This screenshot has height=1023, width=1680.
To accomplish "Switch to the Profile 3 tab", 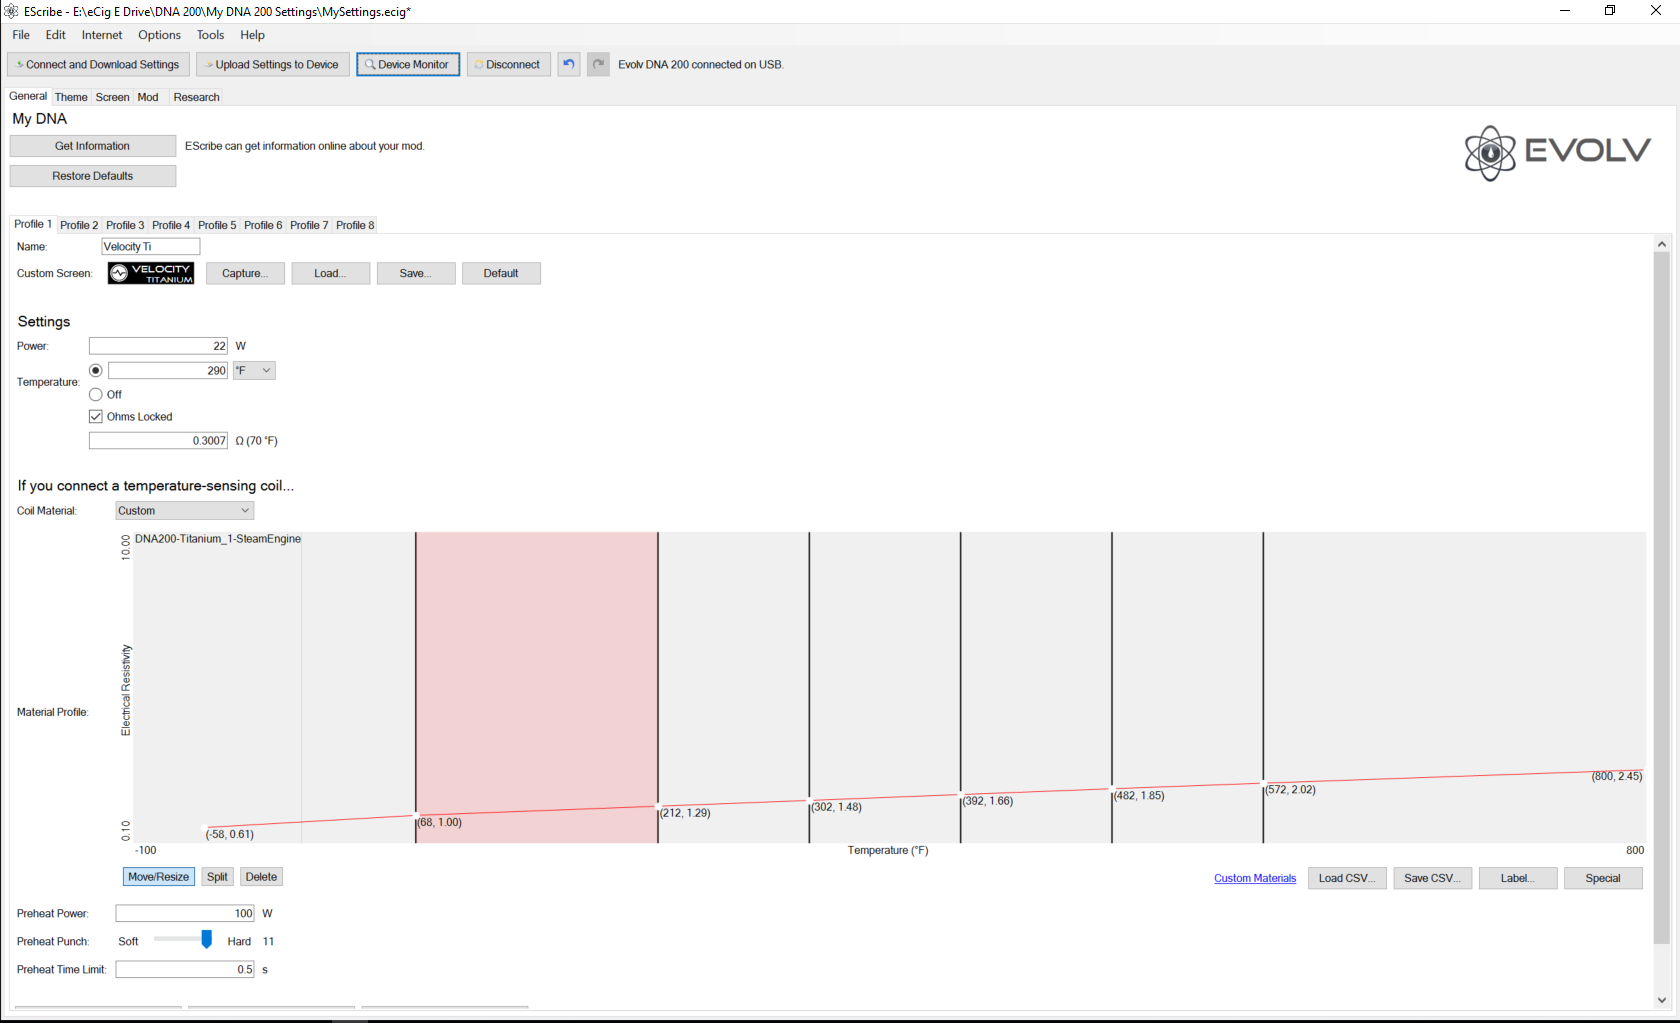I will tap(125, 225).
